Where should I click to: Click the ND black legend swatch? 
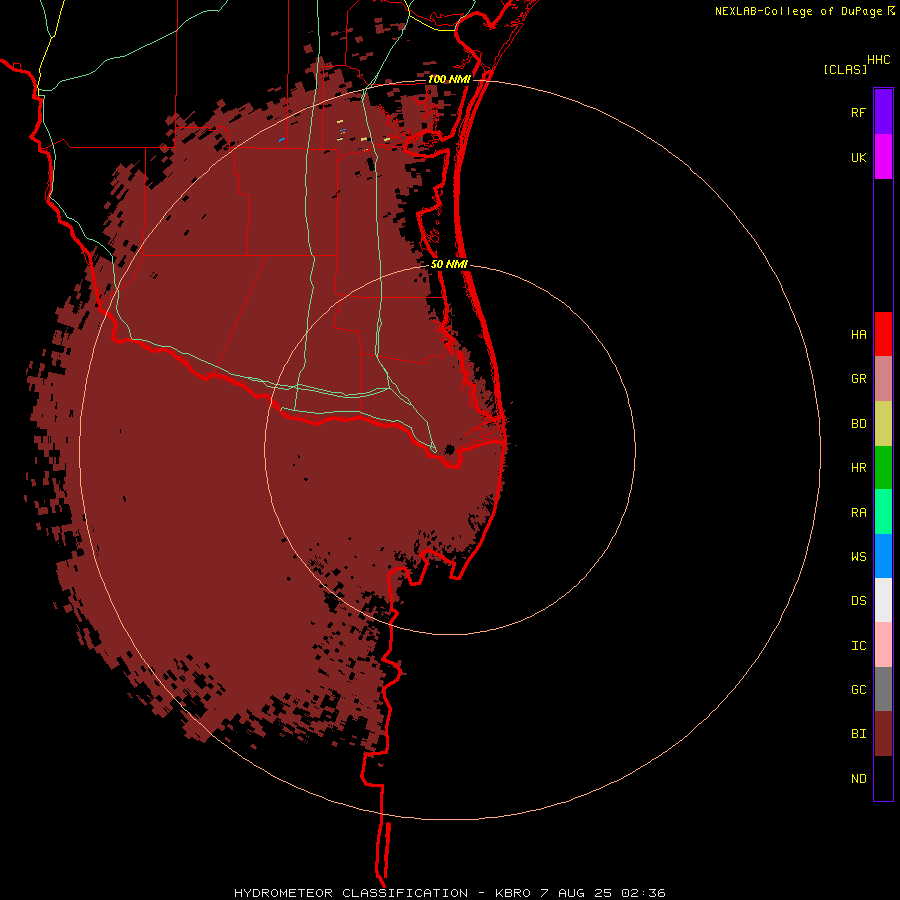[883, 778]
